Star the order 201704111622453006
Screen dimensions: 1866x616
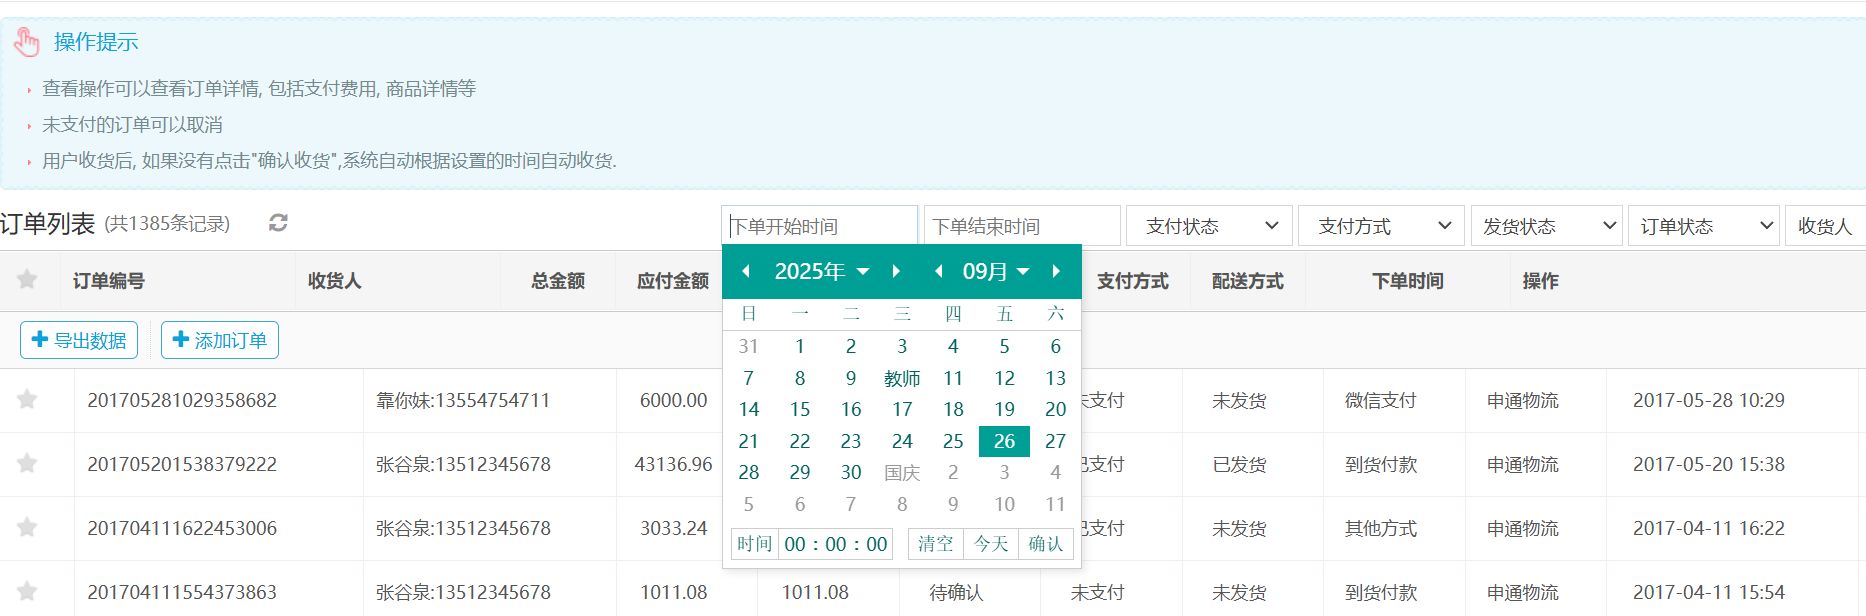point(27,528)
